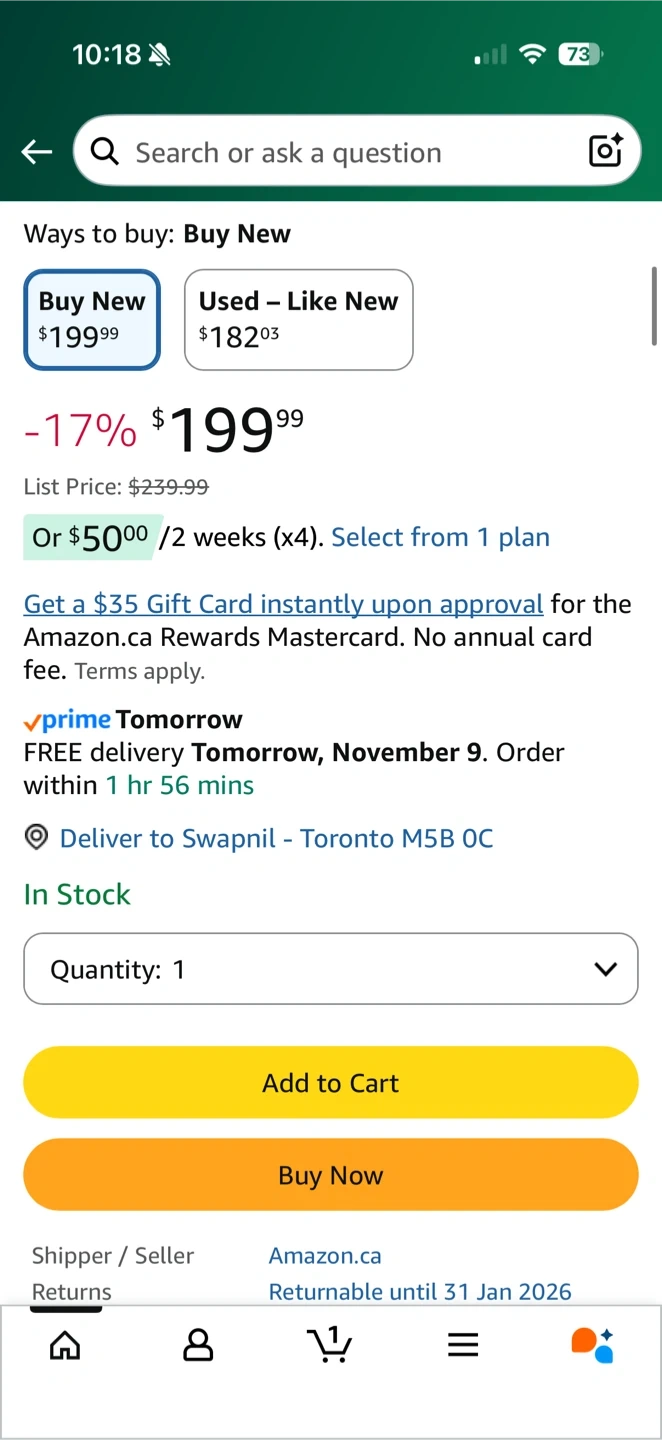
Task: Go to Home tab icon
Action: (65, 1344)
